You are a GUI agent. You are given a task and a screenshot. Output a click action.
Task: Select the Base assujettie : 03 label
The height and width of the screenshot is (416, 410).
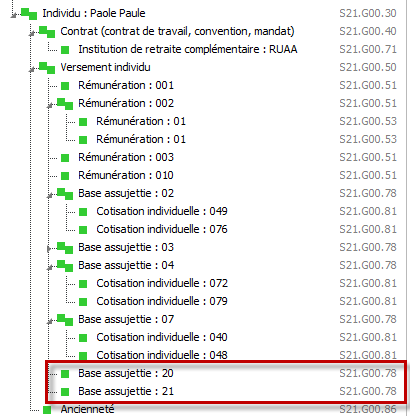(x=126, y=247)
